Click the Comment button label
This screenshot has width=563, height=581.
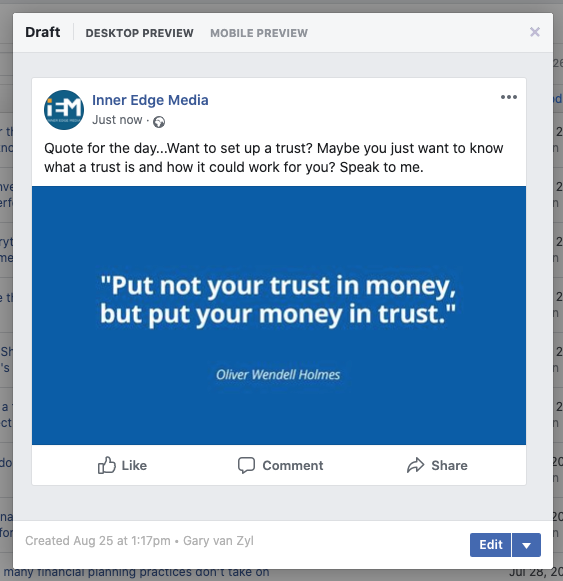[x=293, y=465]
